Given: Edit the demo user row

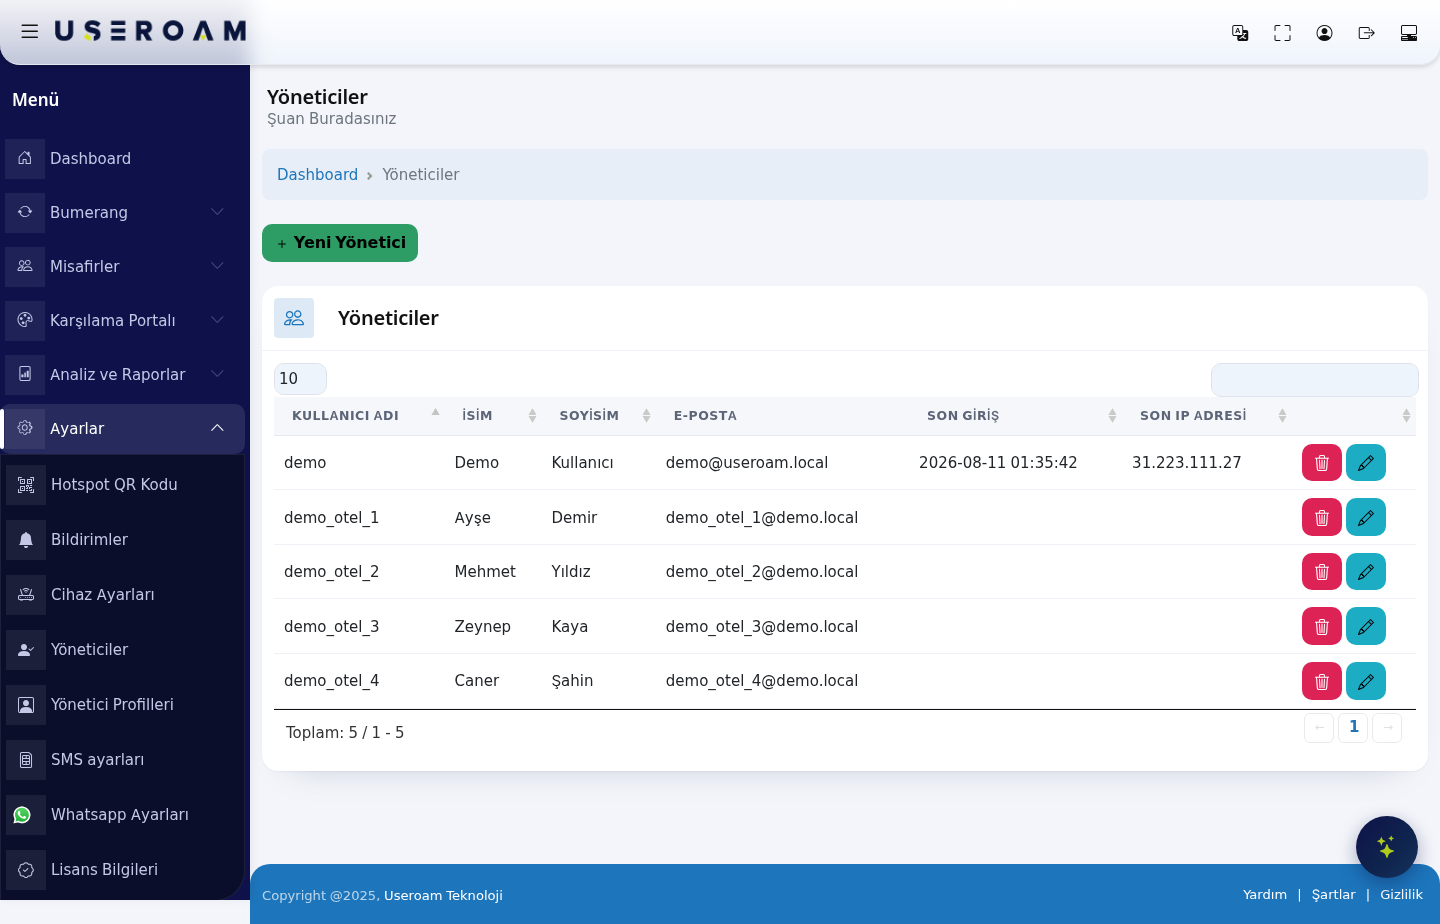Looking at the screenshot, I should click(x=1366, y=463).
